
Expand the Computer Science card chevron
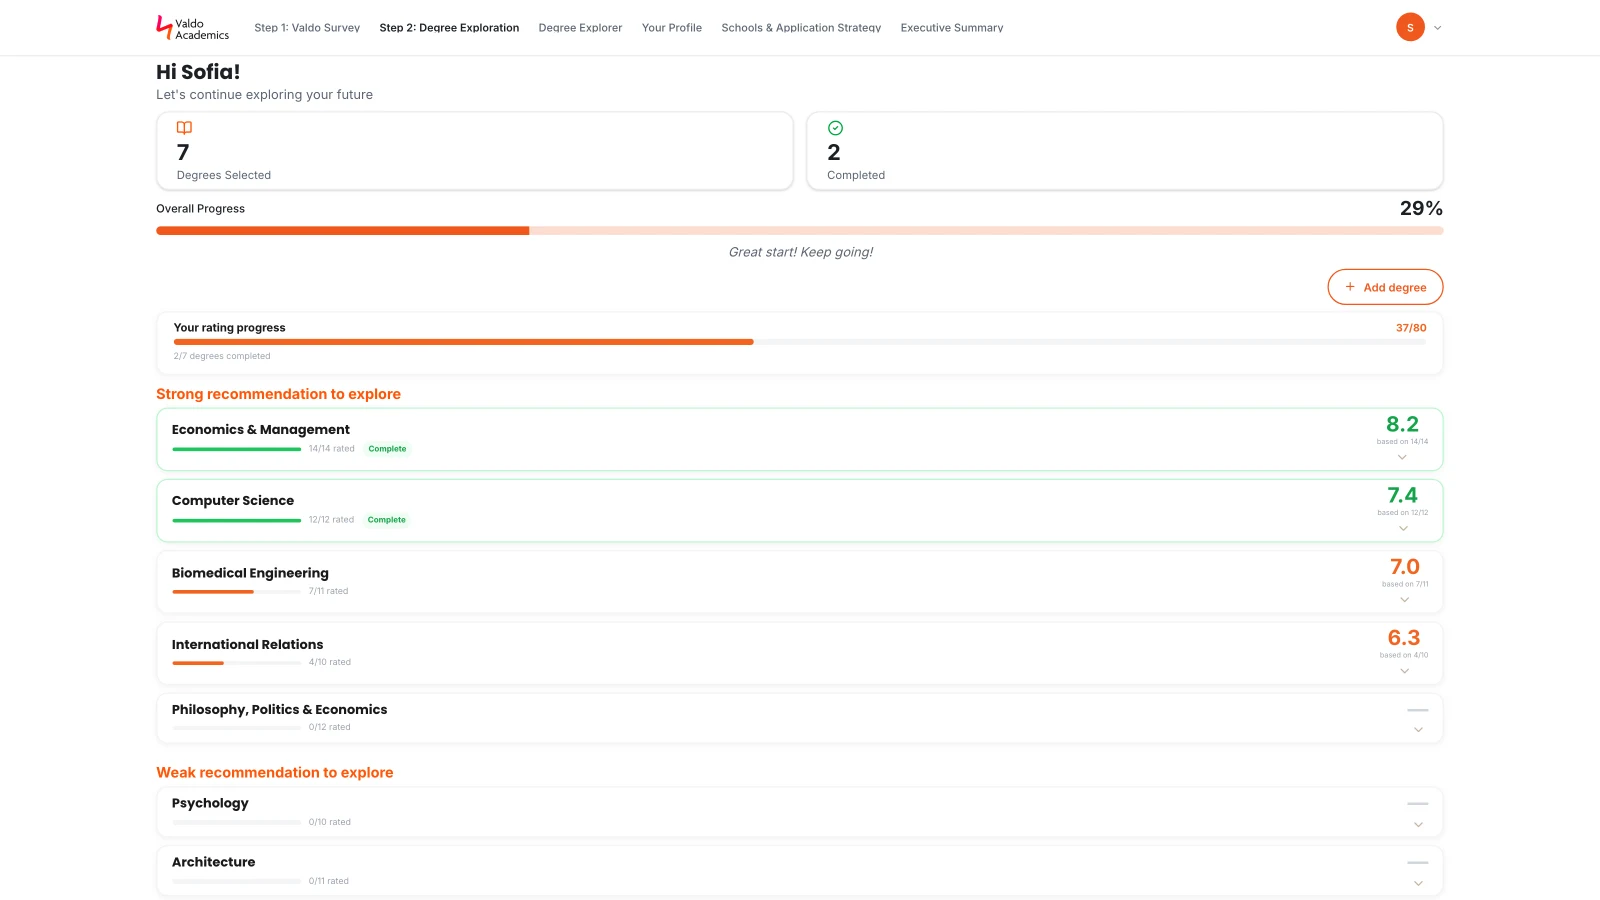(x=1403, y=528)
